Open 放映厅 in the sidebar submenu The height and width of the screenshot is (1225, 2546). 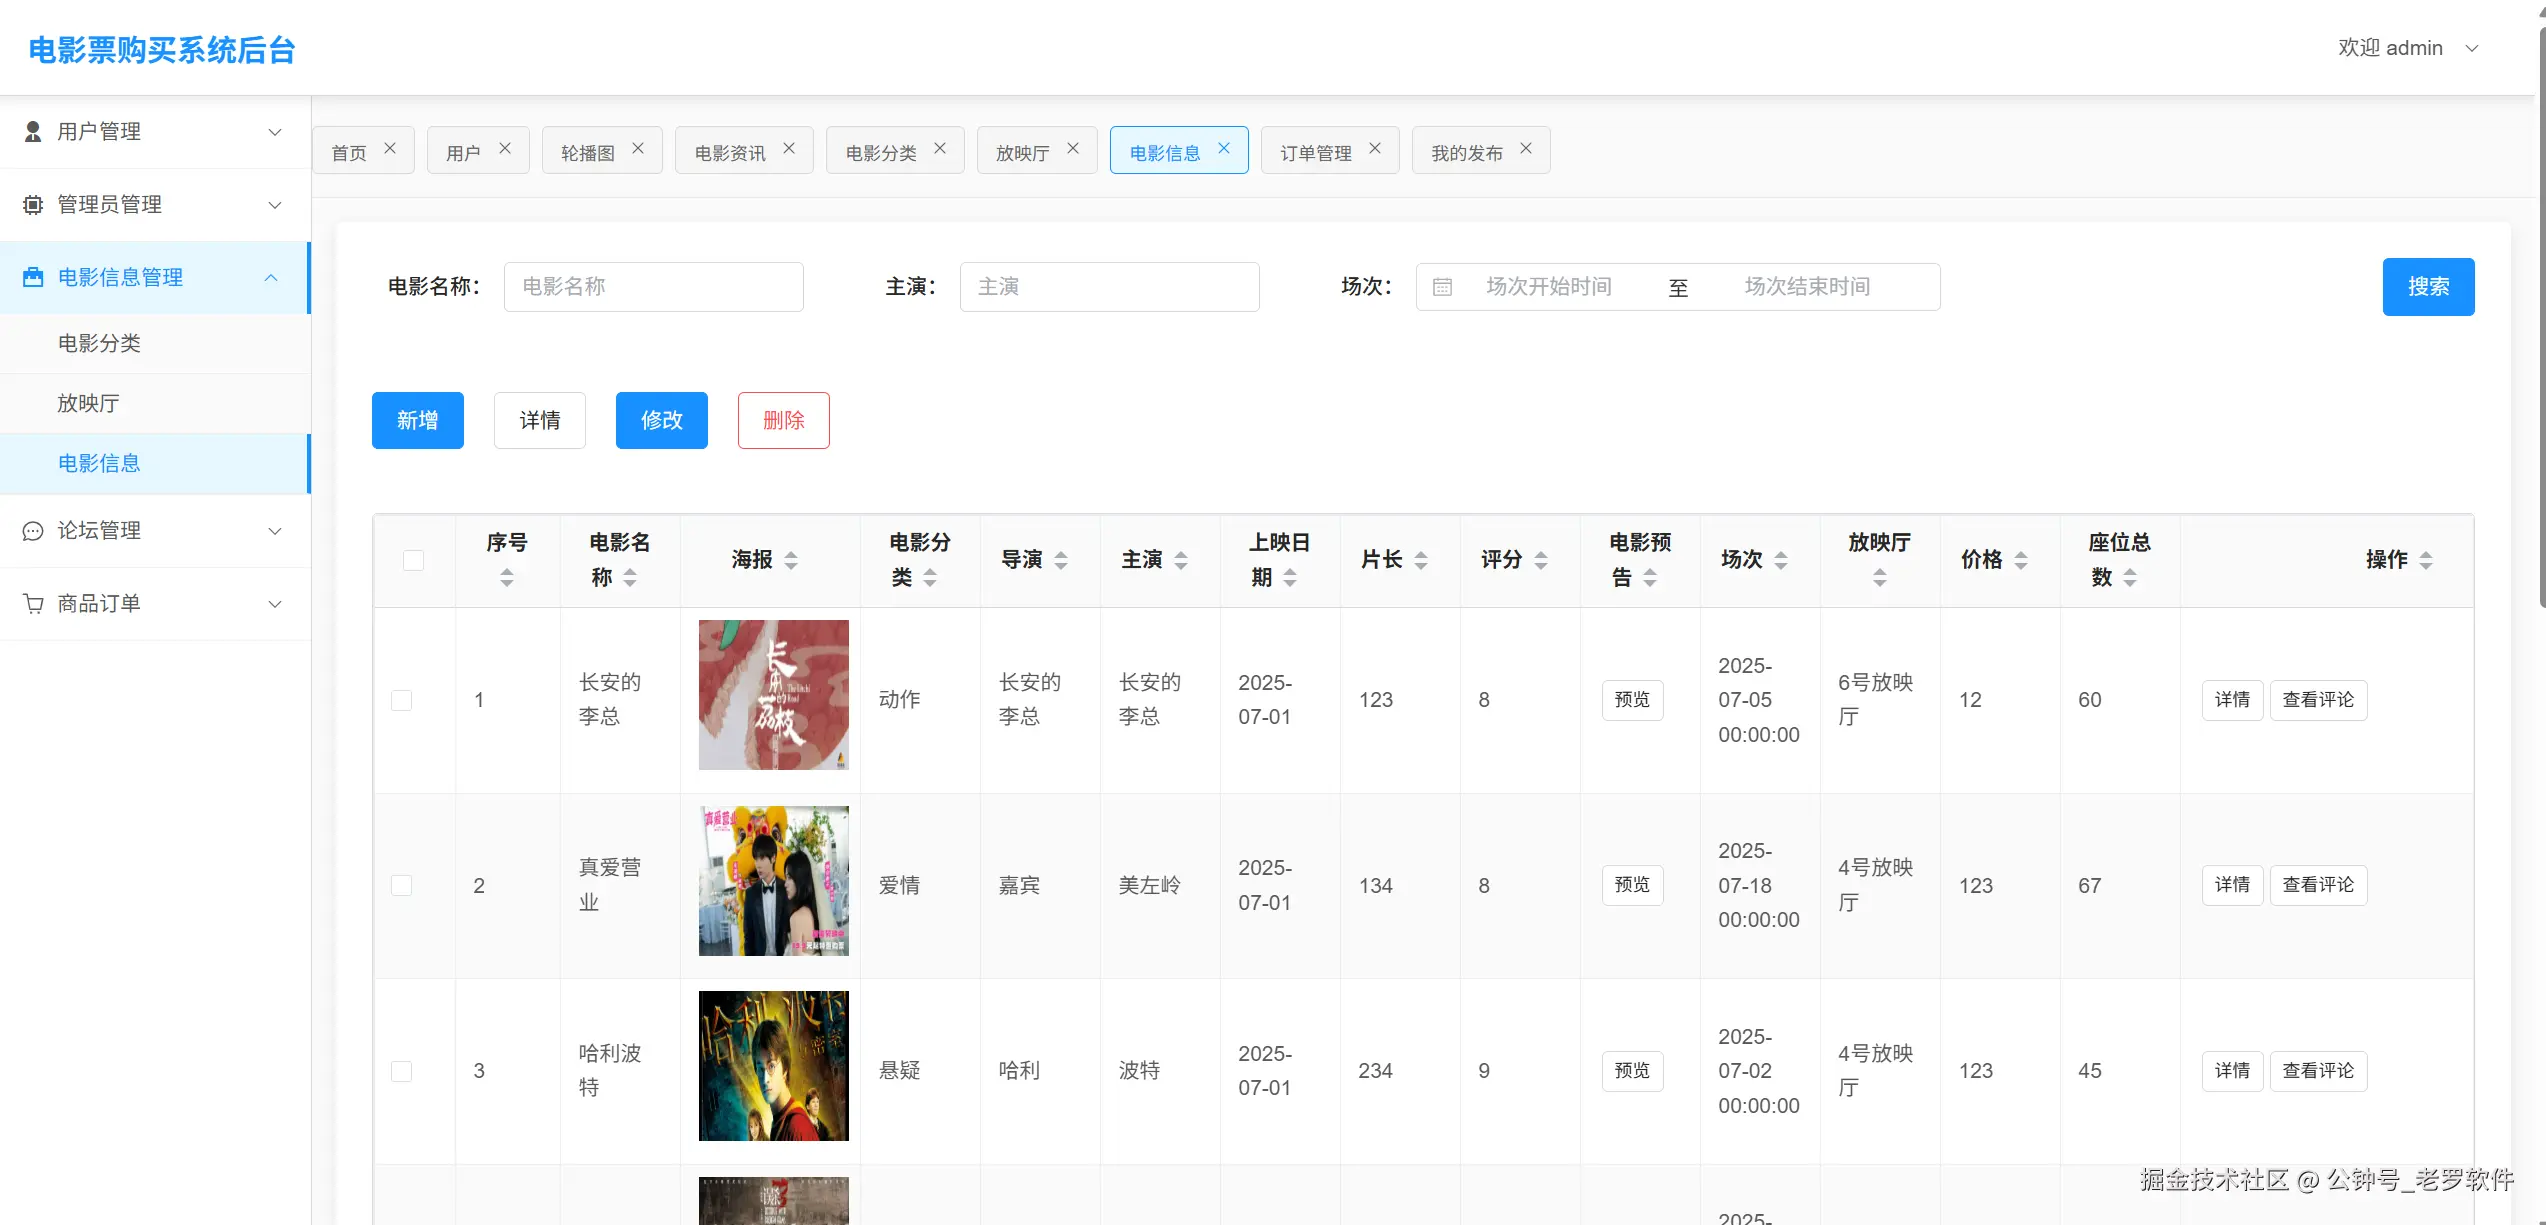click(89, 403)
